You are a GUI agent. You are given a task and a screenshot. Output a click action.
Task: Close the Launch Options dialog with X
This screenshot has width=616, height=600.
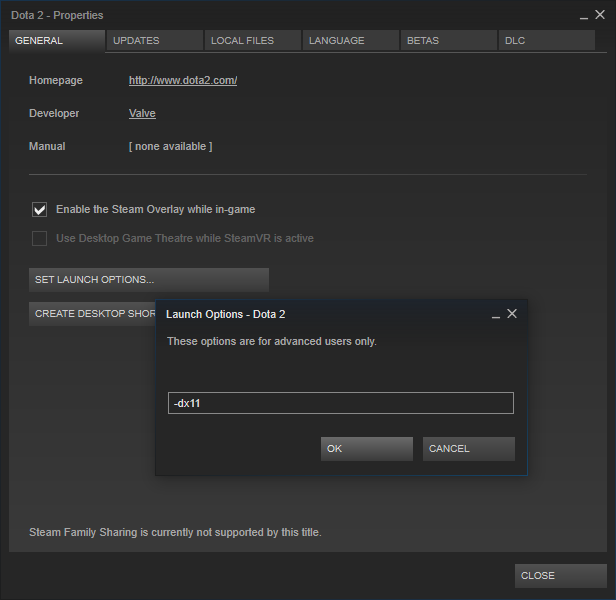coord(512,314)
